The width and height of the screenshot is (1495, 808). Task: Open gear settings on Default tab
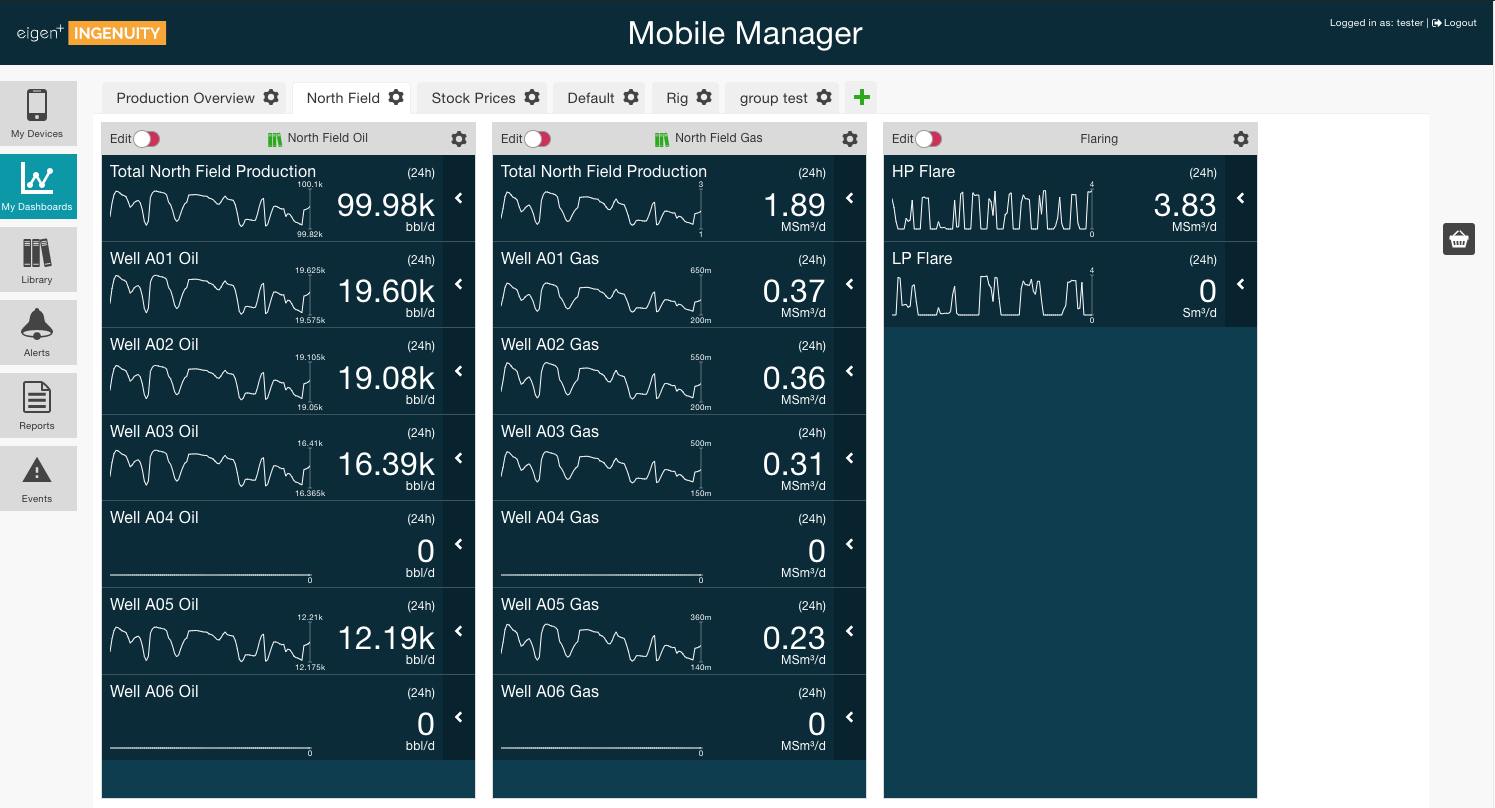631,98
